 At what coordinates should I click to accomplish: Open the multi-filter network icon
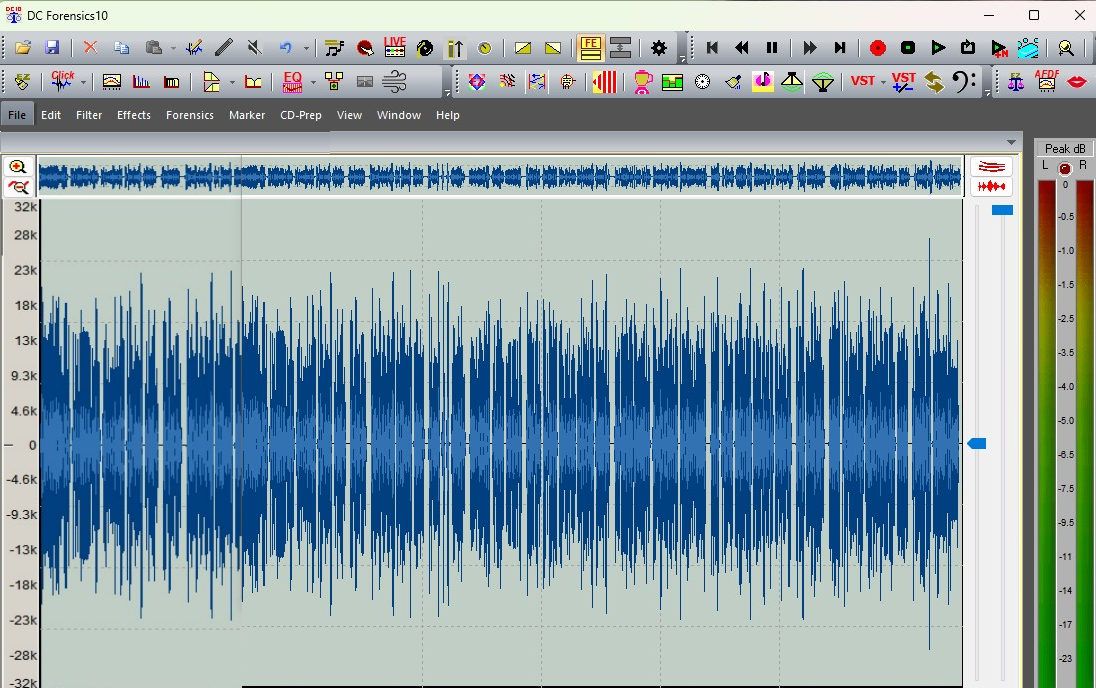334,82
